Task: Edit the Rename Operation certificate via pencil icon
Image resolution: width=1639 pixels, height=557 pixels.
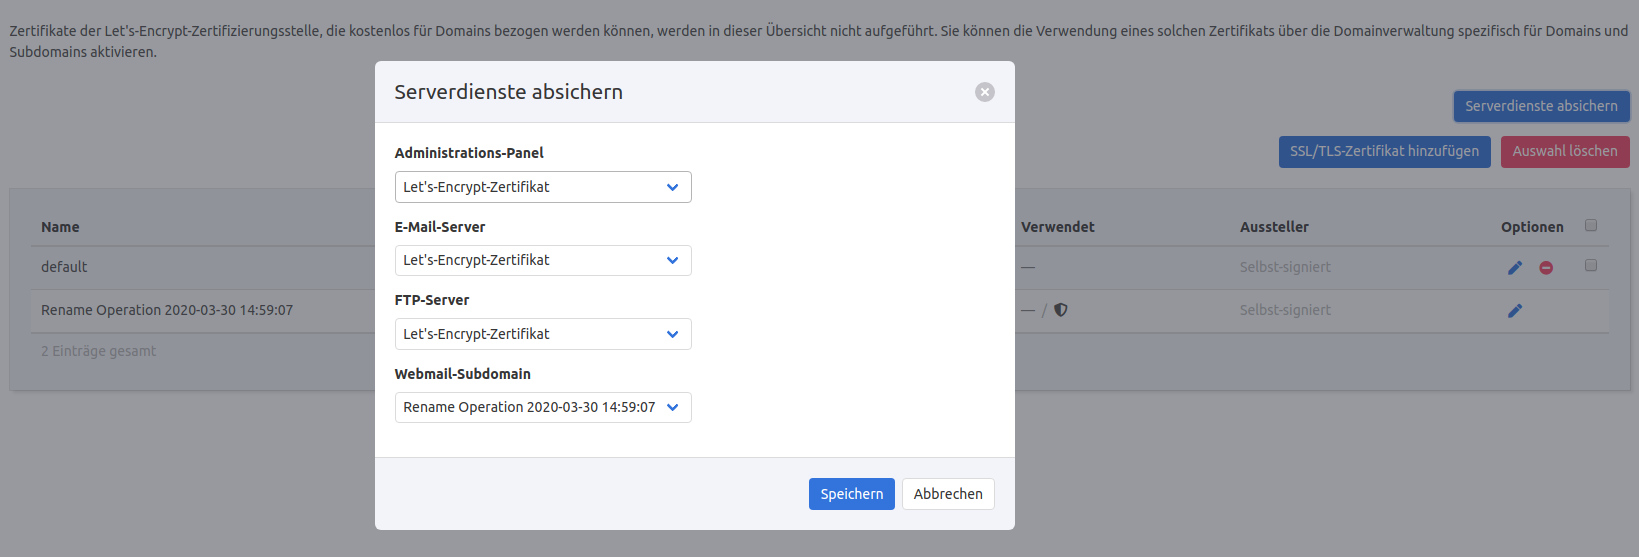Action: (1515, 311)
